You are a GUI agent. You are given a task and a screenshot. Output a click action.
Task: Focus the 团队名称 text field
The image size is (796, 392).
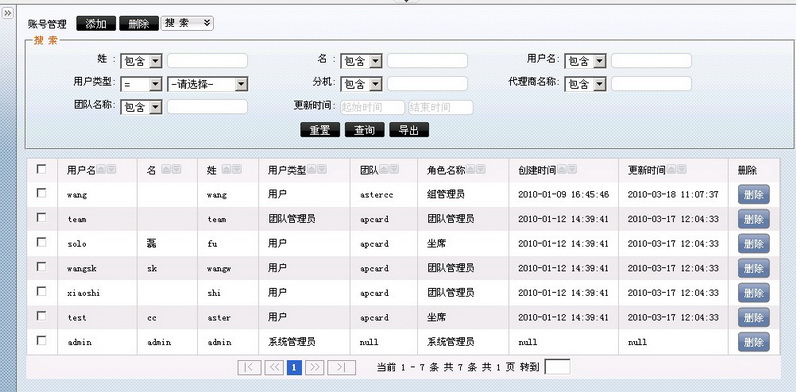[x=208, y=107]
